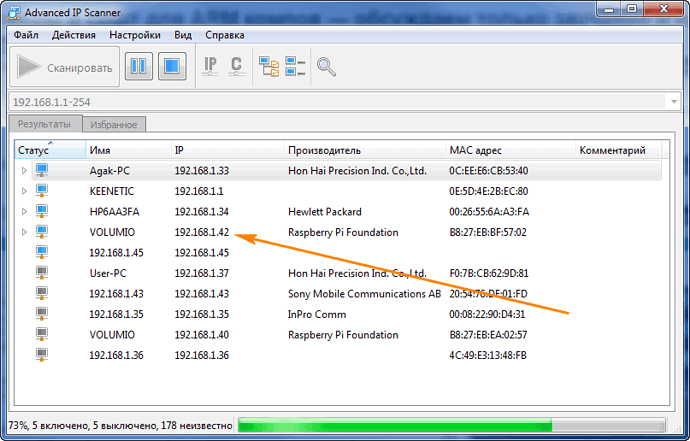Select the User-PC name

pyautogui.click(x=108, y=273)
